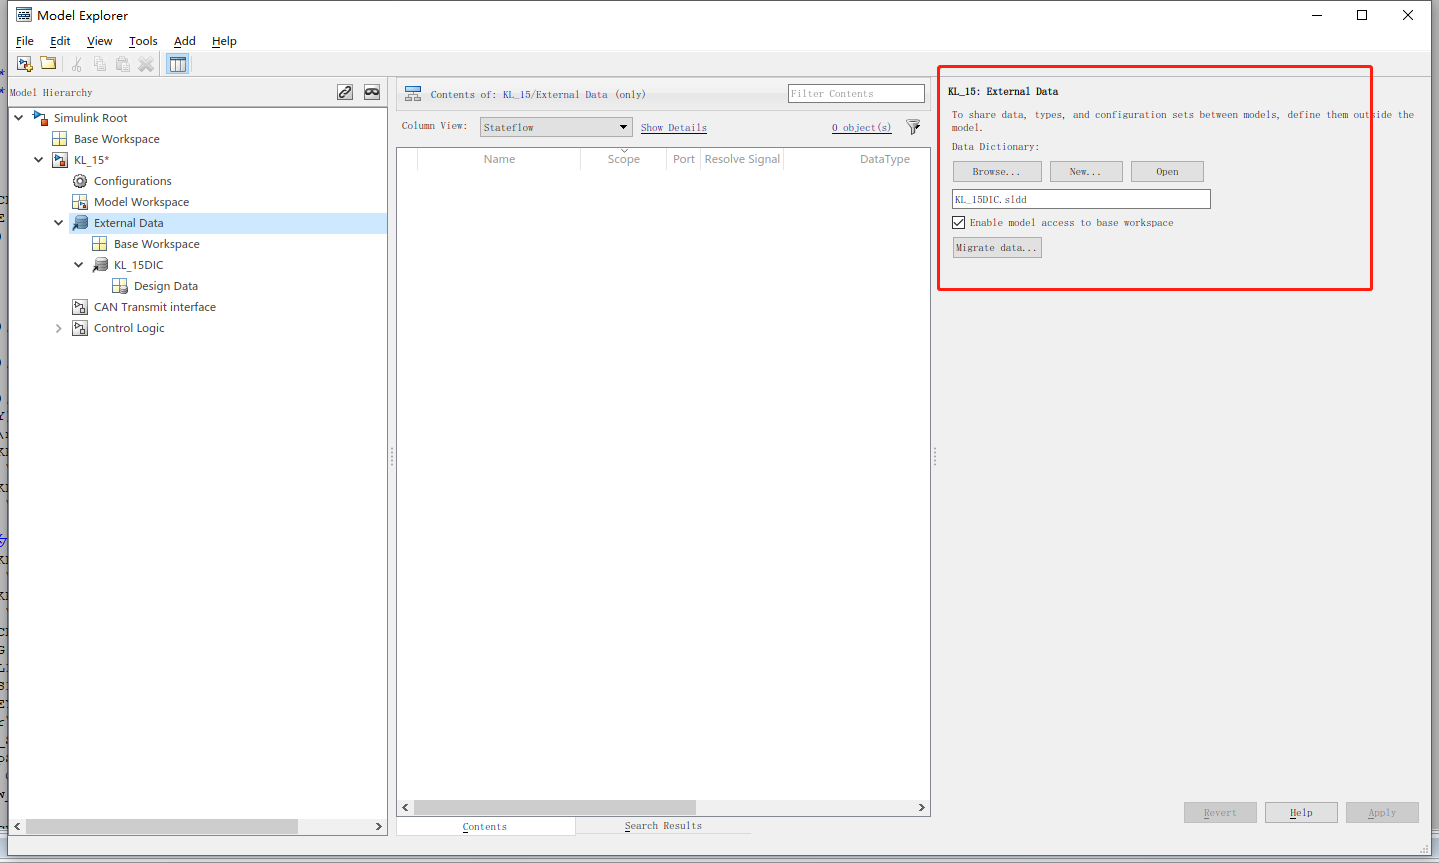Click the mask icon in Model Hierarchy
Image resolution: width=1439 pixels, height=863 pixels.
372,92
